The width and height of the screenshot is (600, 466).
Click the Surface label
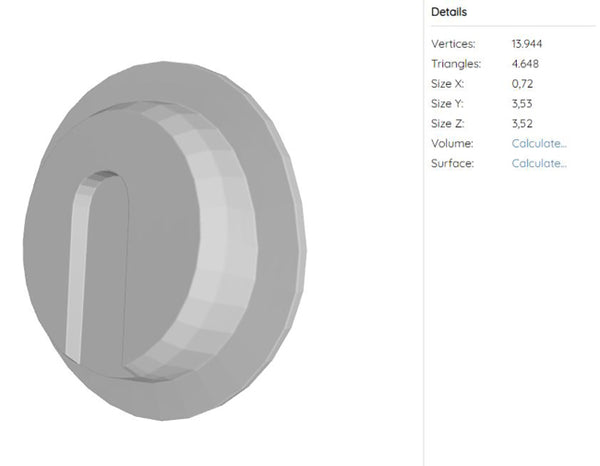point(452,163)
